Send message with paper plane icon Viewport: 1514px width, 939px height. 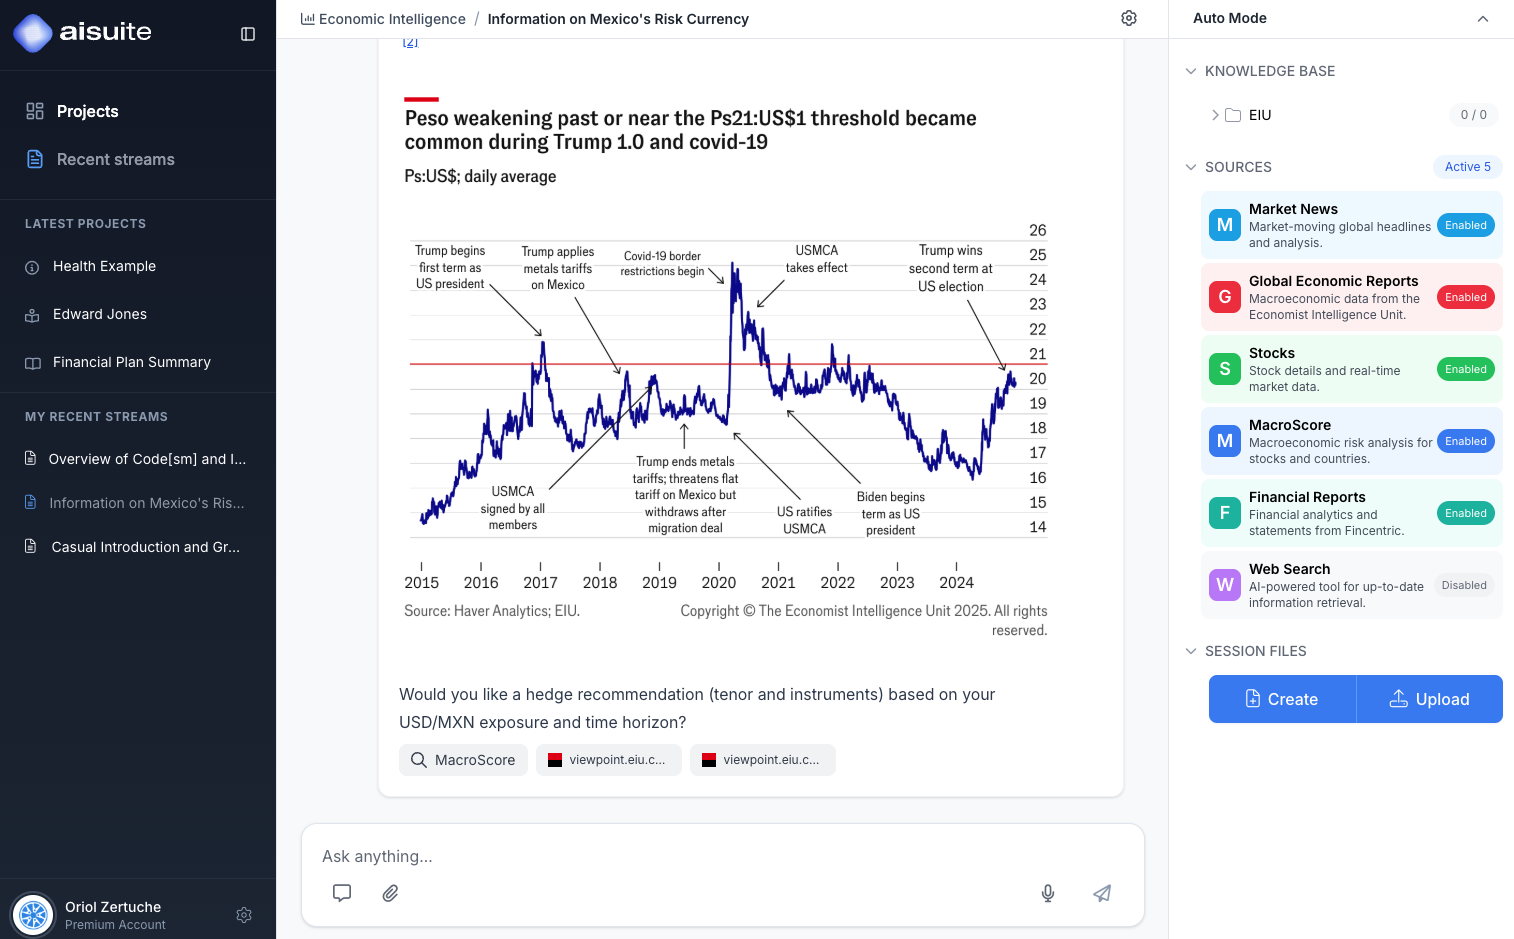pyautogui.click(x=1102, y=893)
